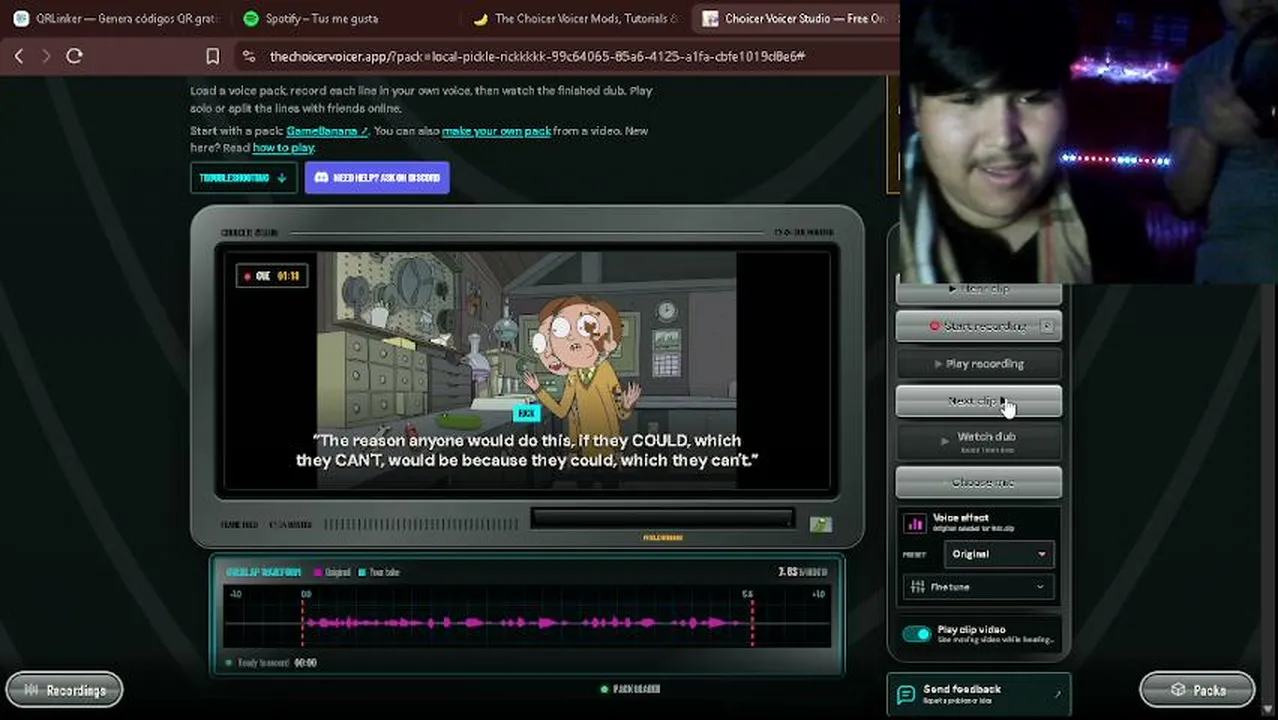Screen dimensions: 1278x720
Task: Click the Start recording button
Action: (x=978, y=326)
